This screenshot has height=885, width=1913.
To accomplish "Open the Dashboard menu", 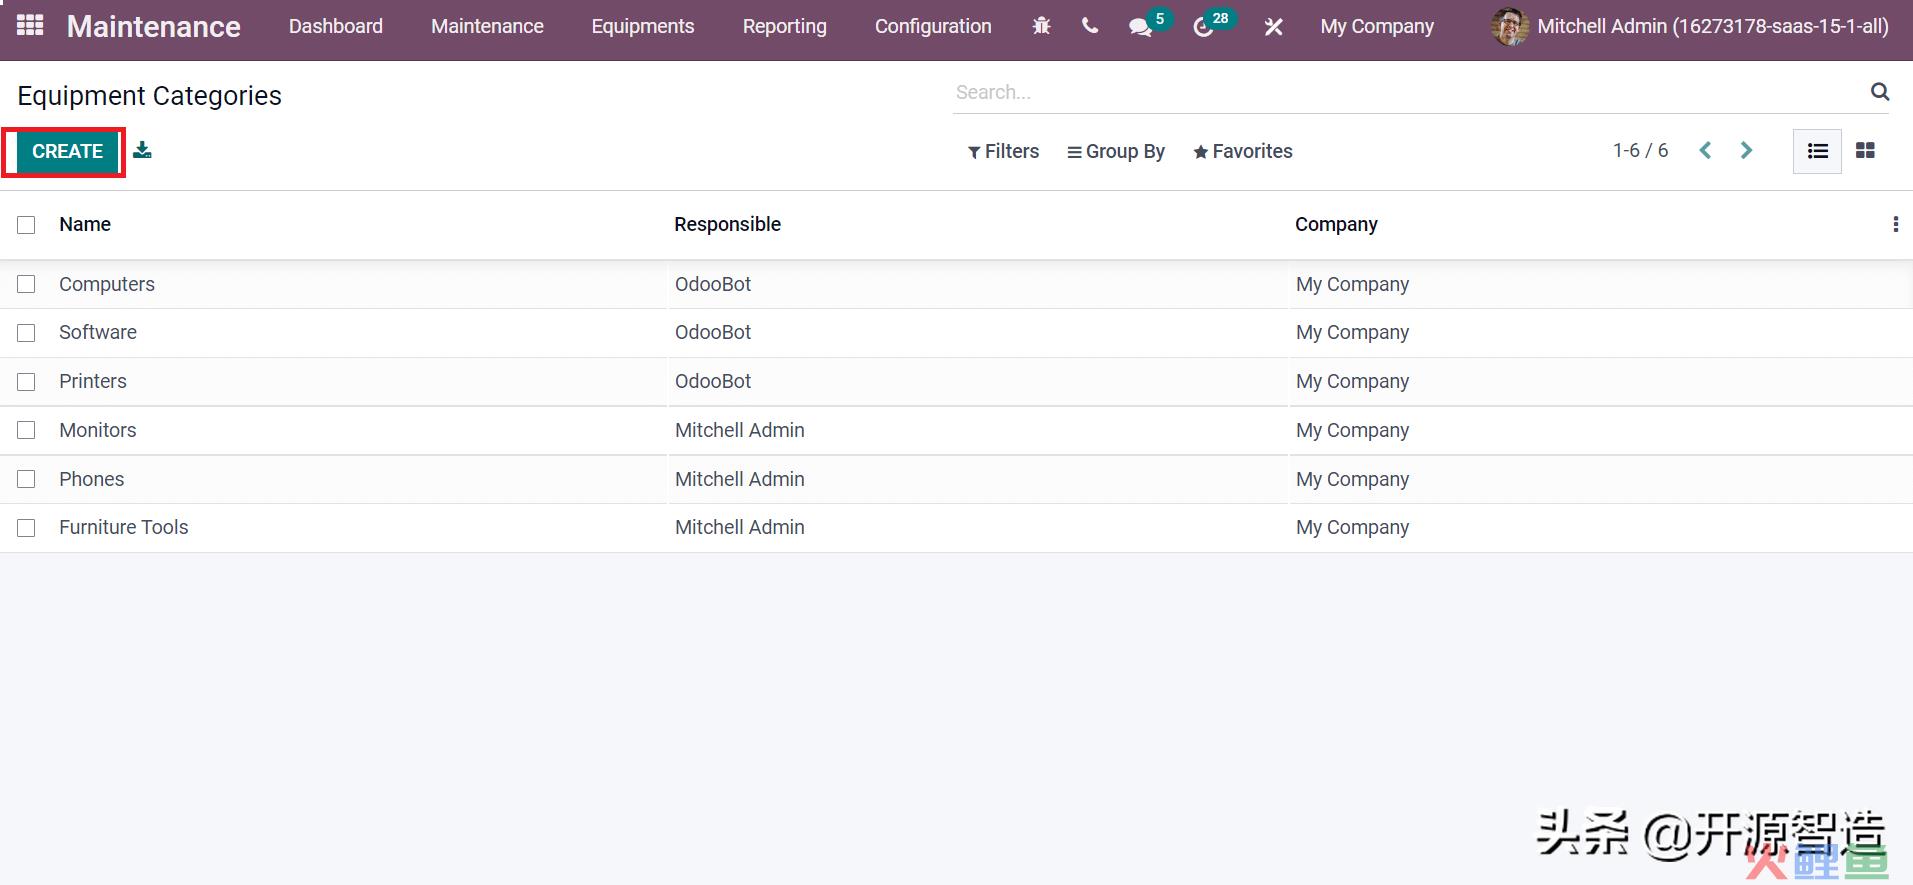I will tap(336, 26).
